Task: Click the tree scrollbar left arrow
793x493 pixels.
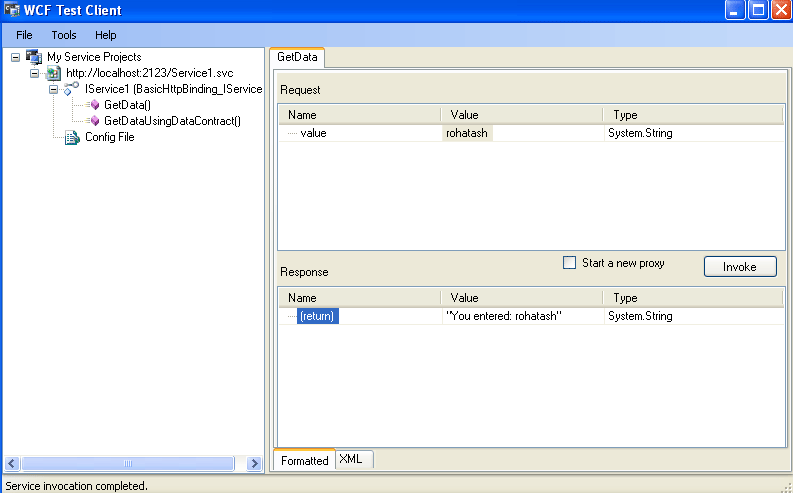Action: [x=12, y=463]
